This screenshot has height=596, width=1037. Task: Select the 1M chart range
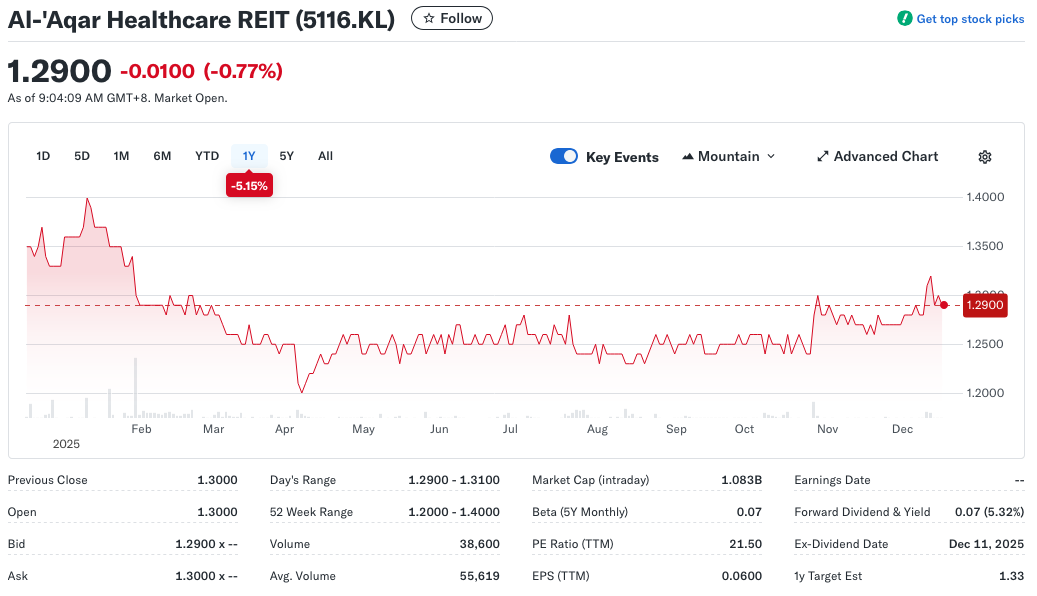[x=121, y=156]
